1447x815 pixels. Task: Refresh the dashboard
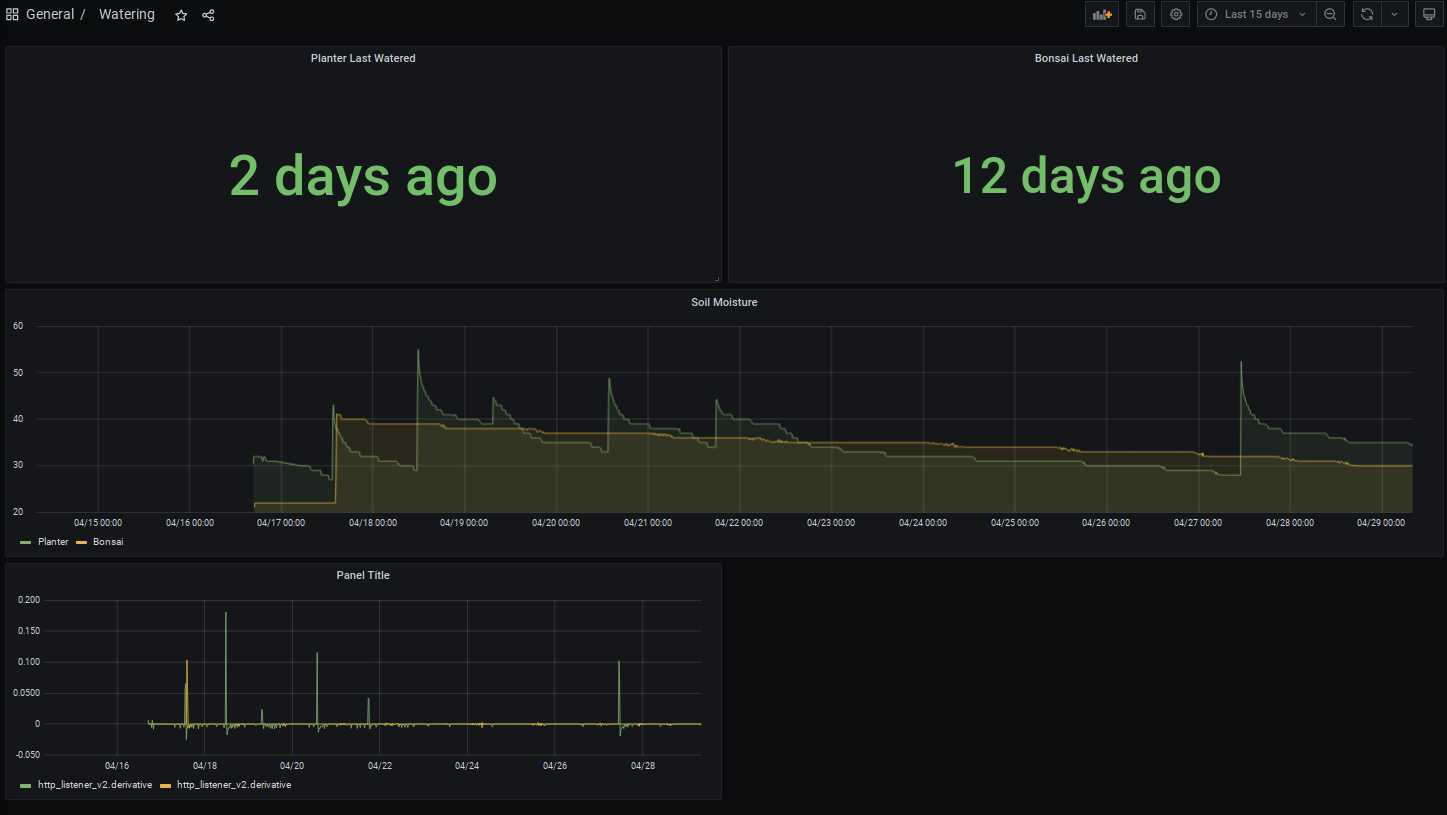click(1366, 15)
